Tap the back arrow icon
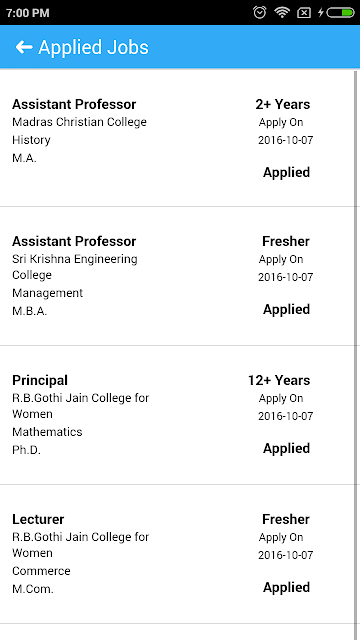The width and height of the screenshot is (360, 640). coord(24,47)
